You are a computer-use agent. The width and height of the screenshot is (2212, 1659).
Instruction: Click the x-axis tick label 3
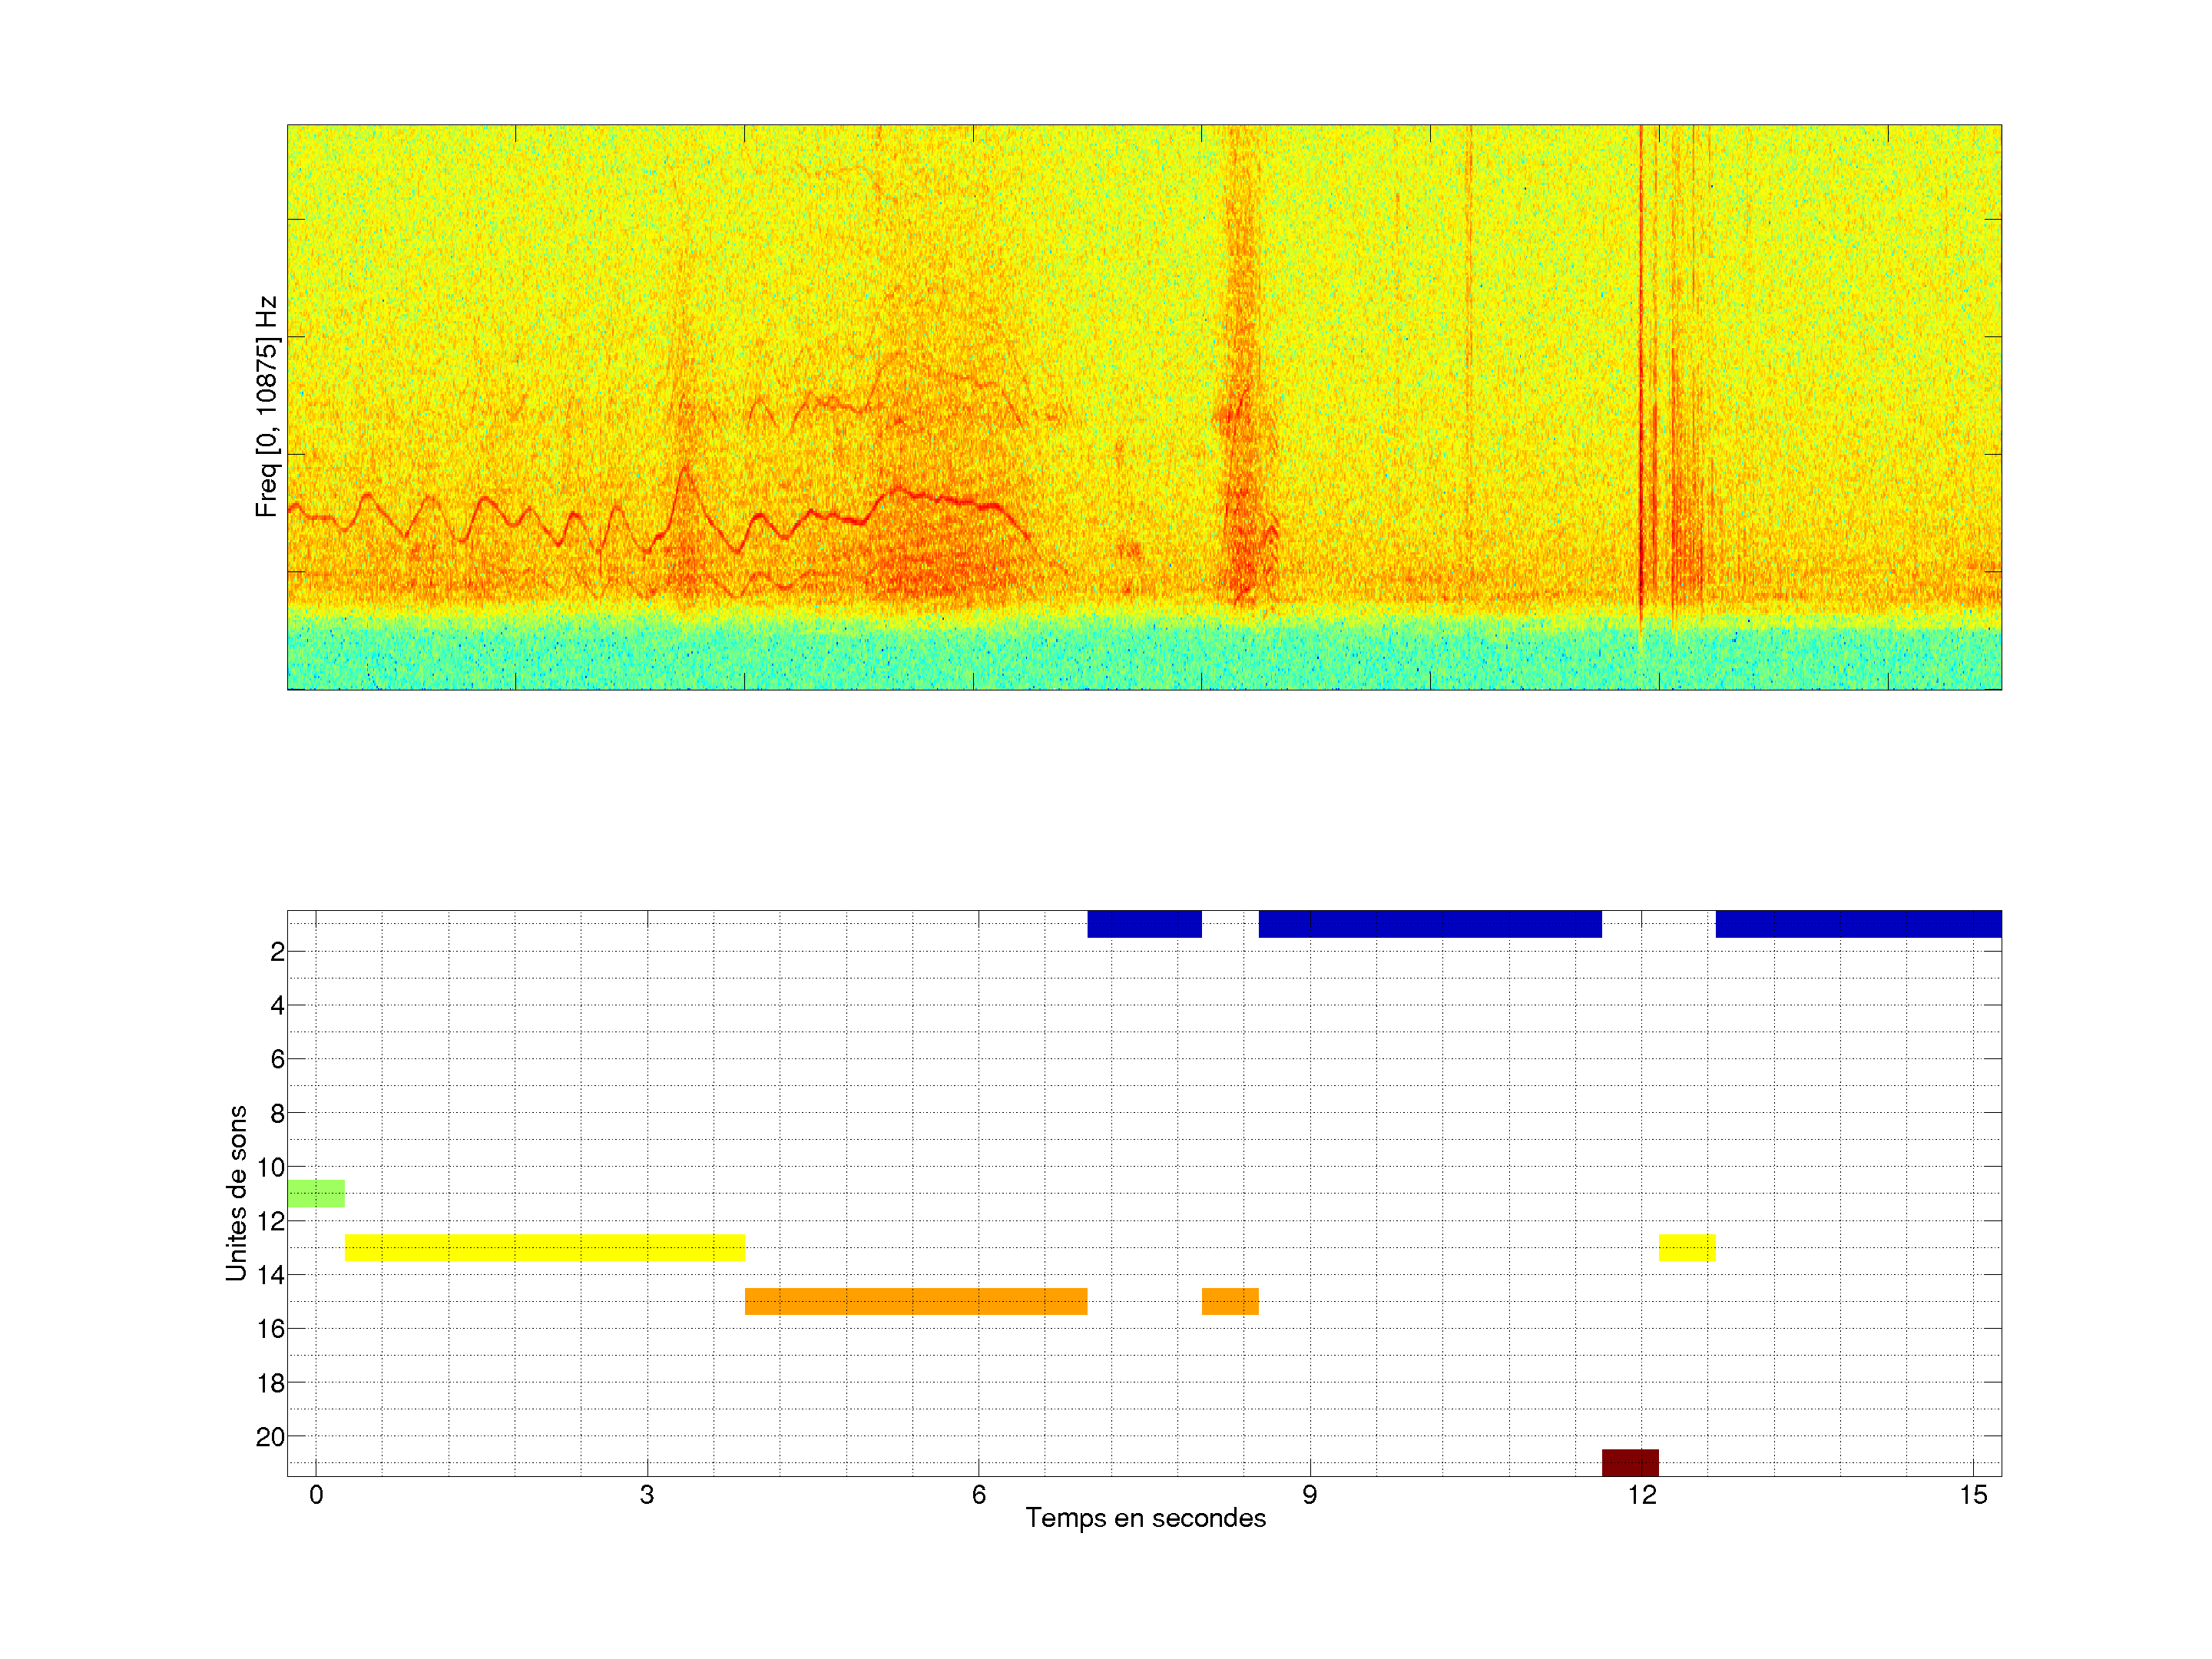tap(647, 1495)
